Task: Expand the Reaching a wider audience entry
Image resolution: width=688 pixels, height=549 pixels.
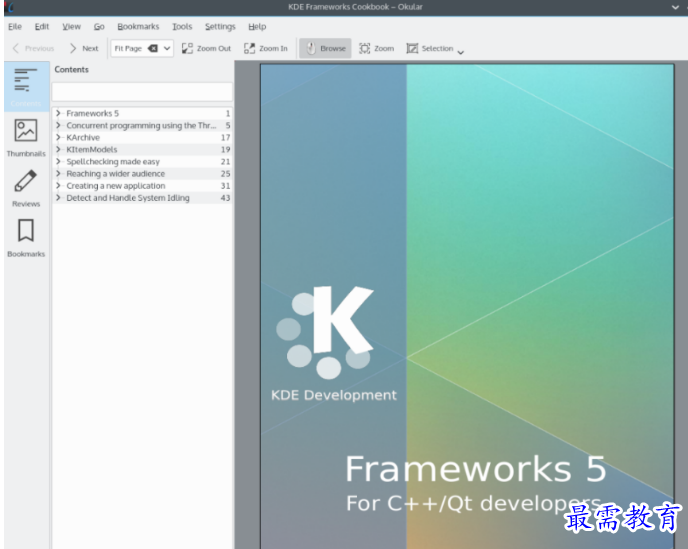Action: point(58,173)
